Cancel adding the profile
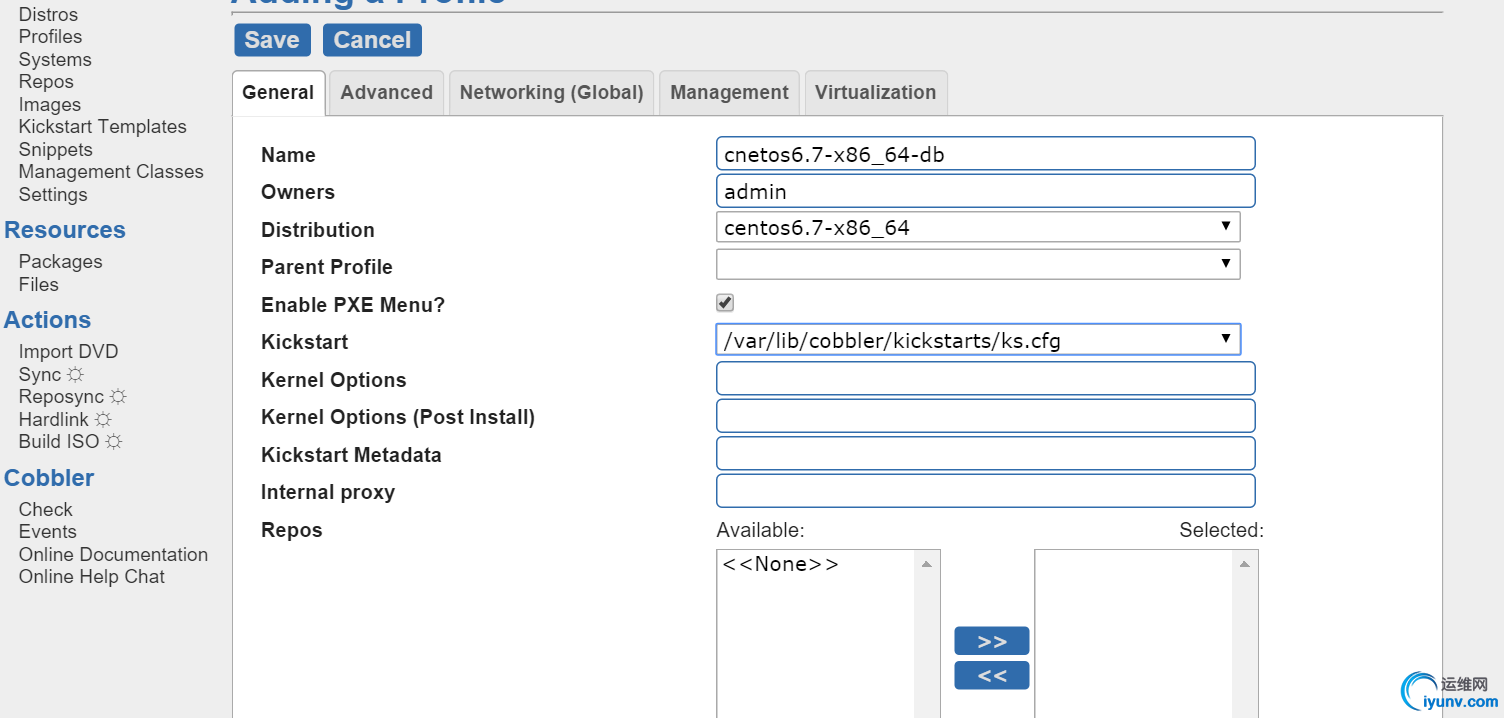 click(372, 40)
